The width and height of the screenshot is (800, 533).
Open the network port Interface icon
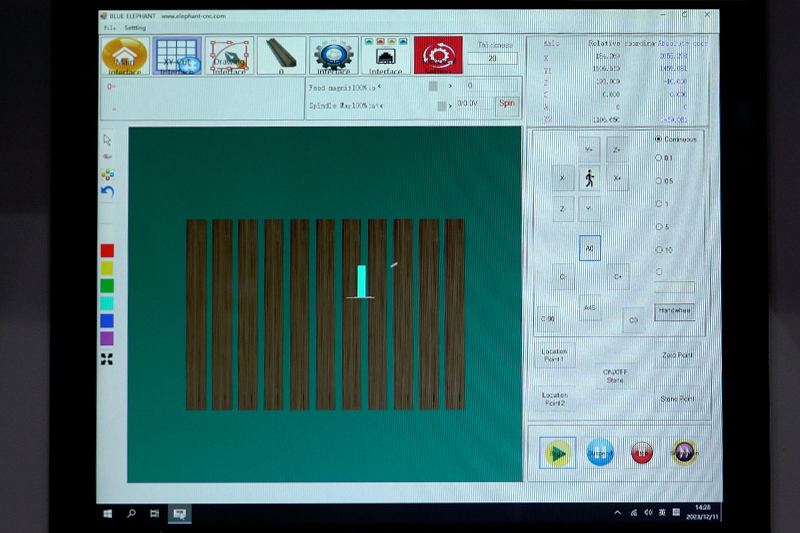pyautogui.click(x=385, y=56)
